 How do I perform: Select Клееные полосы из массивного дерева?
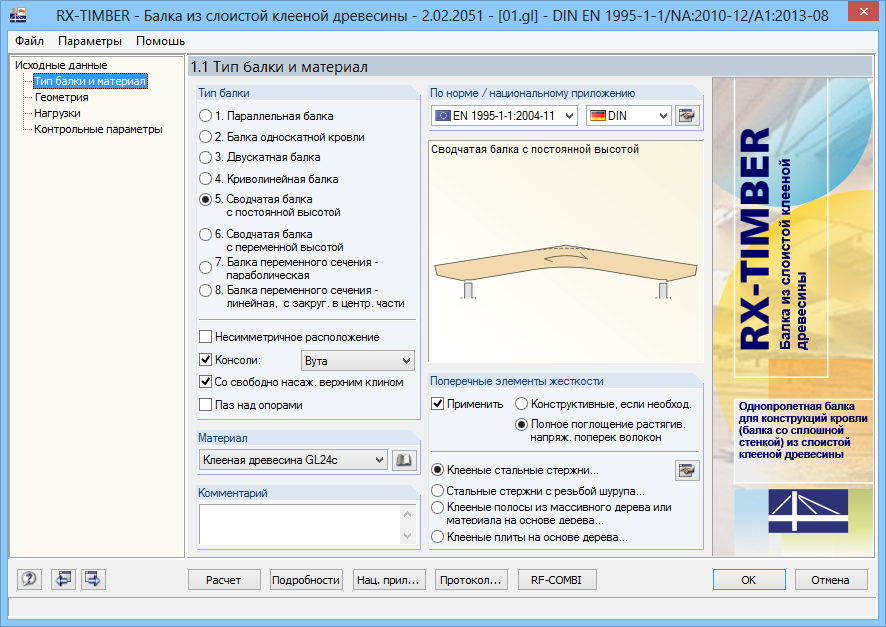click(x=551, y=513)
